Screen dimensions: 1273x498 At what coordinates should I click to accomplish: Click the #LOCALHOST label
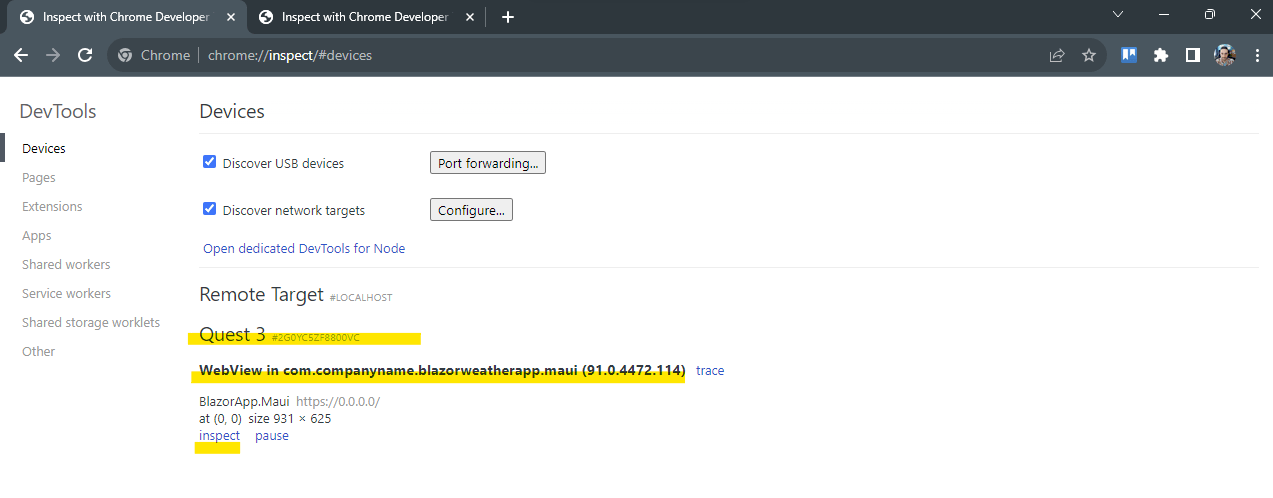(x=361, y=298)
